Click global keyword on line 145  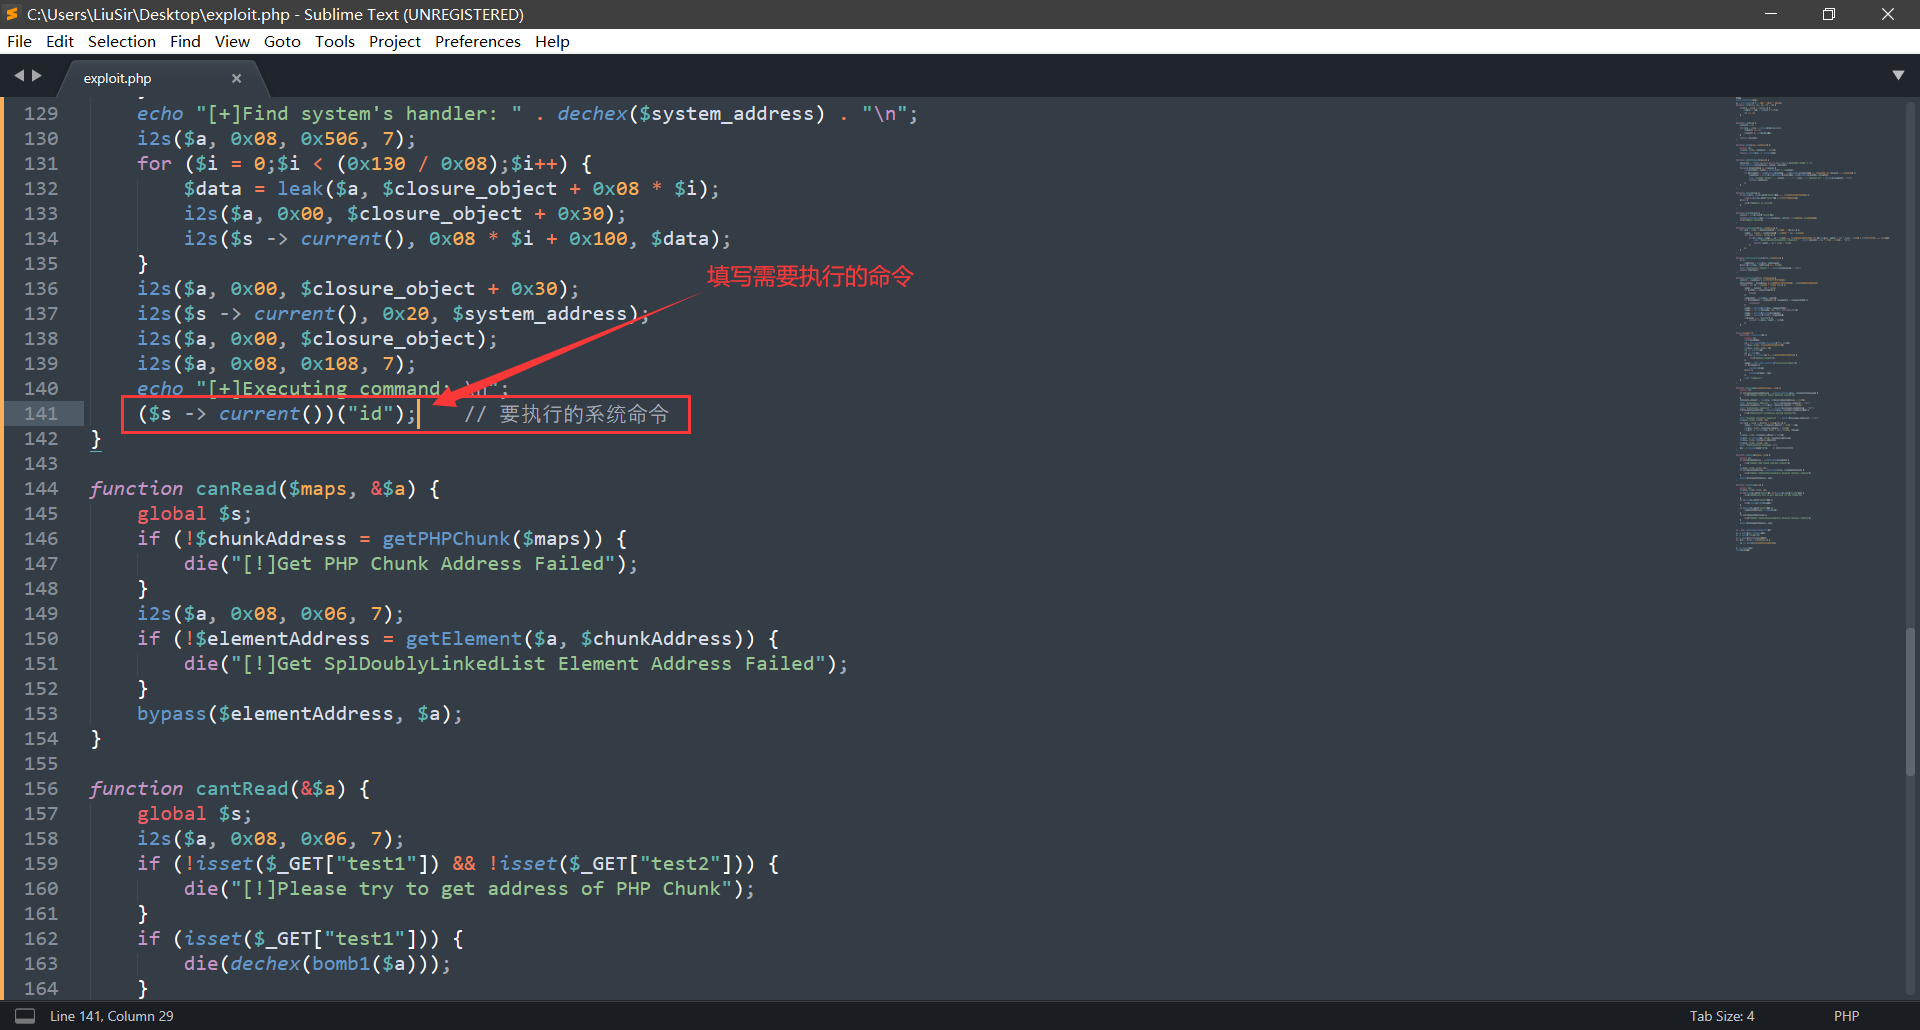(172, 514)
